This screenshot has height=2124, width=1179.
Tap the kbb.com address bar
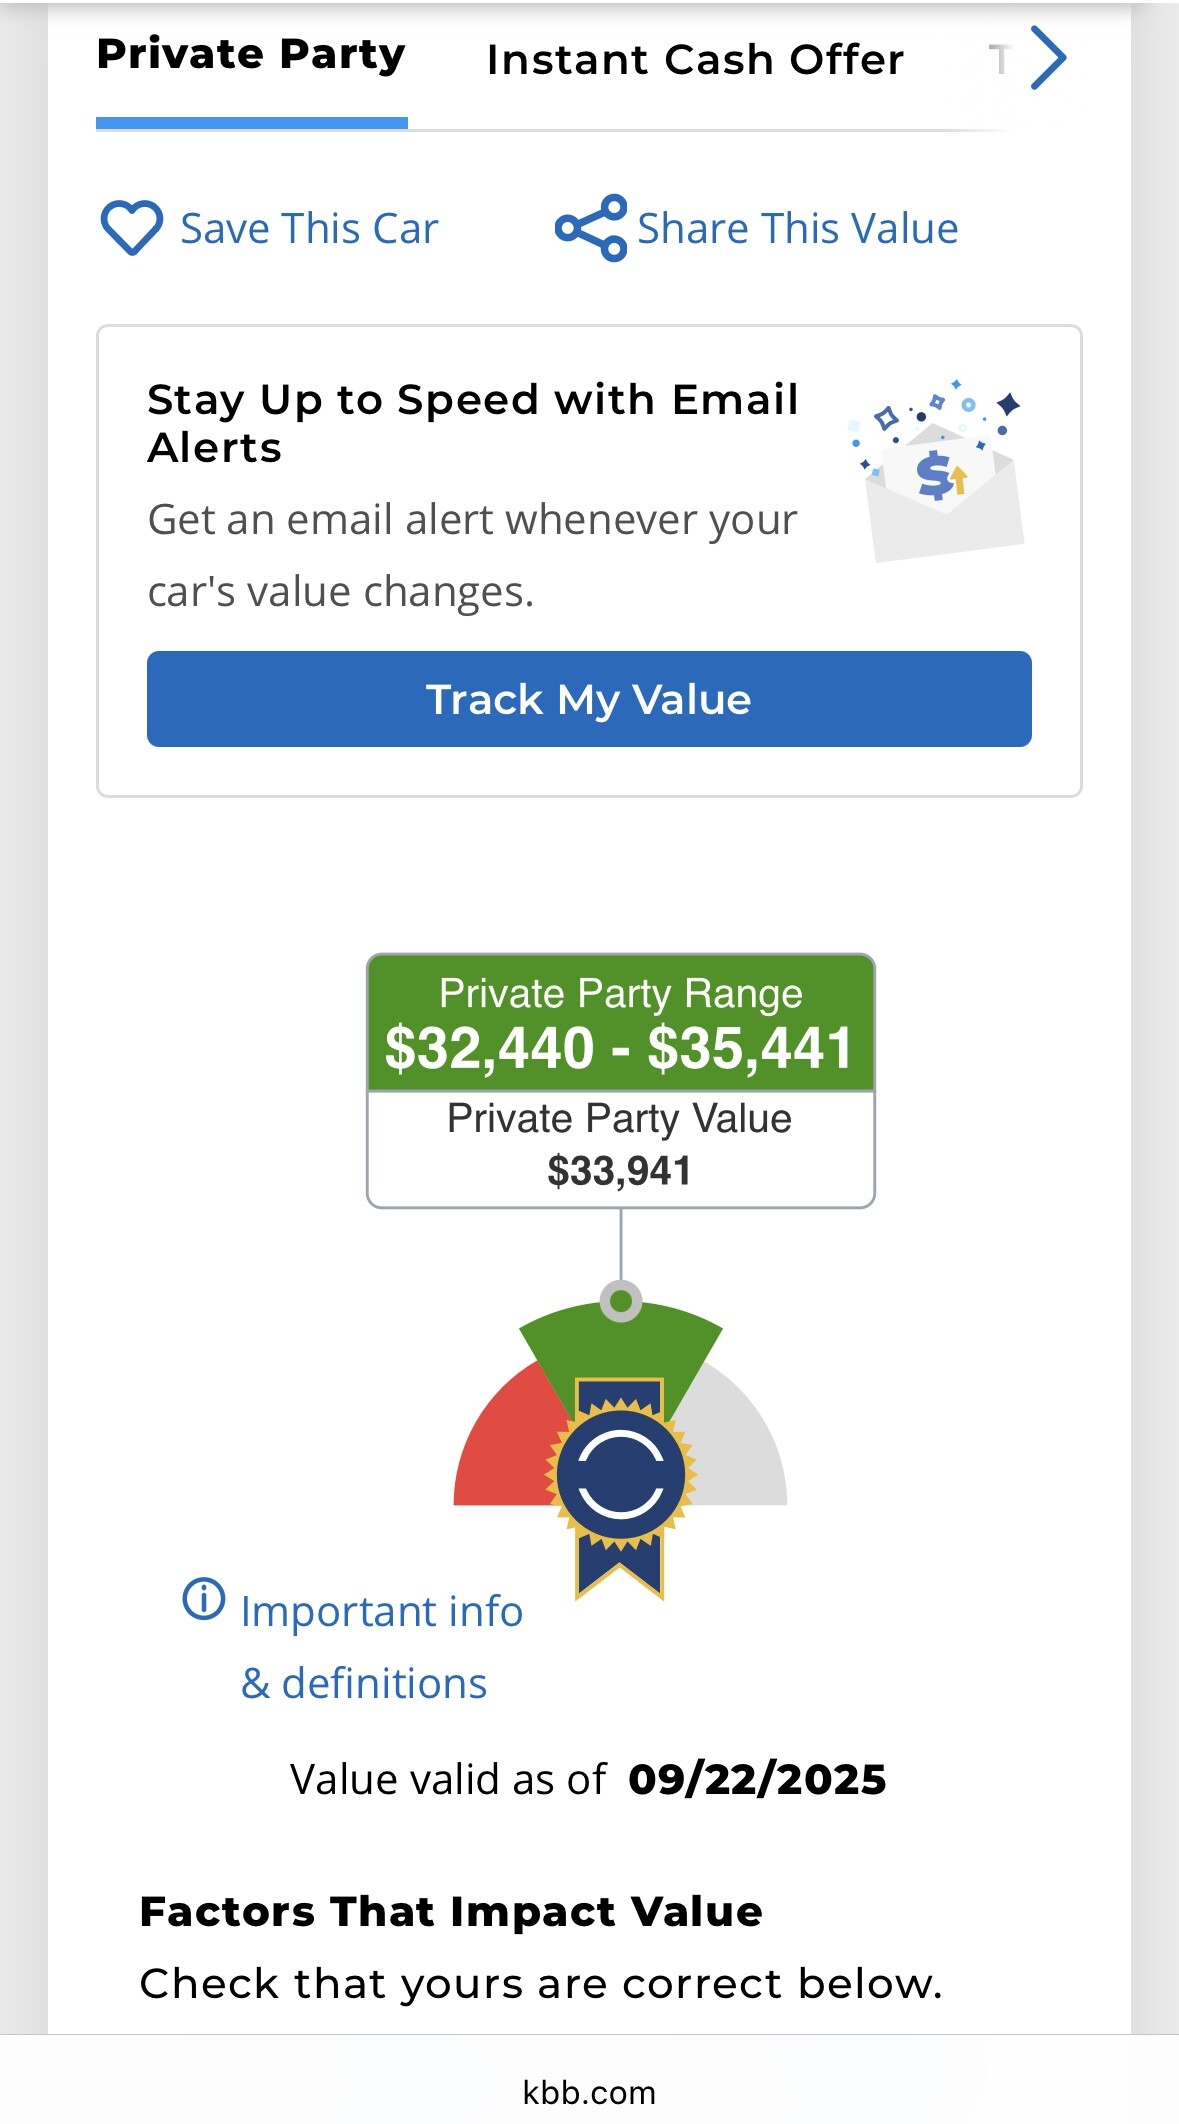(x=589, y=2092)
